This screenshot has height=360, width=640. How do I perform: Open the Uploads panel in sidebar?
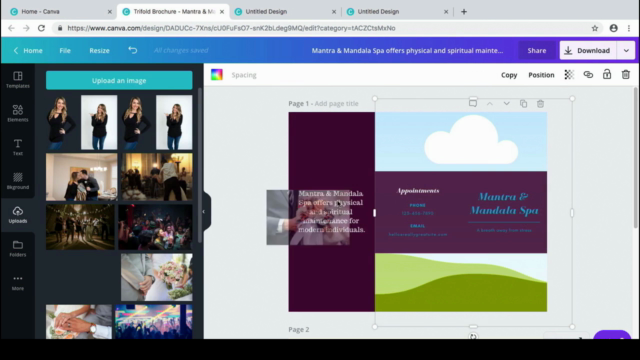tap(18, 215)
